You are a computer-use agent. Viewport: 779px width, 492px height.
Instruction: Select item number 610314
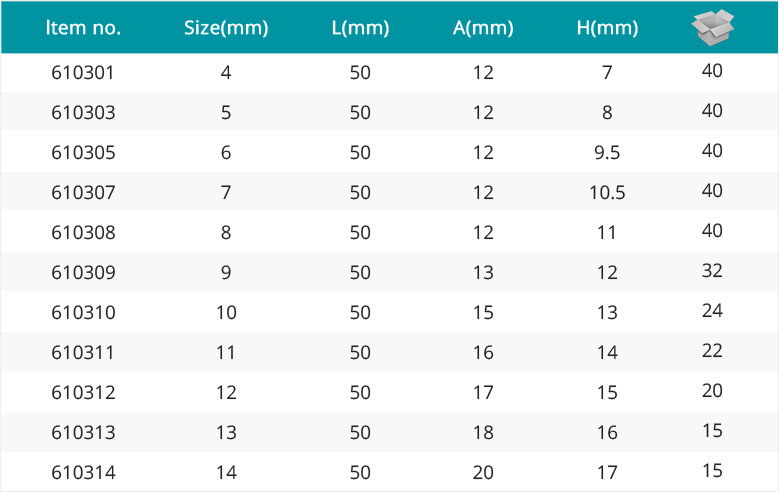pos(83,473)
